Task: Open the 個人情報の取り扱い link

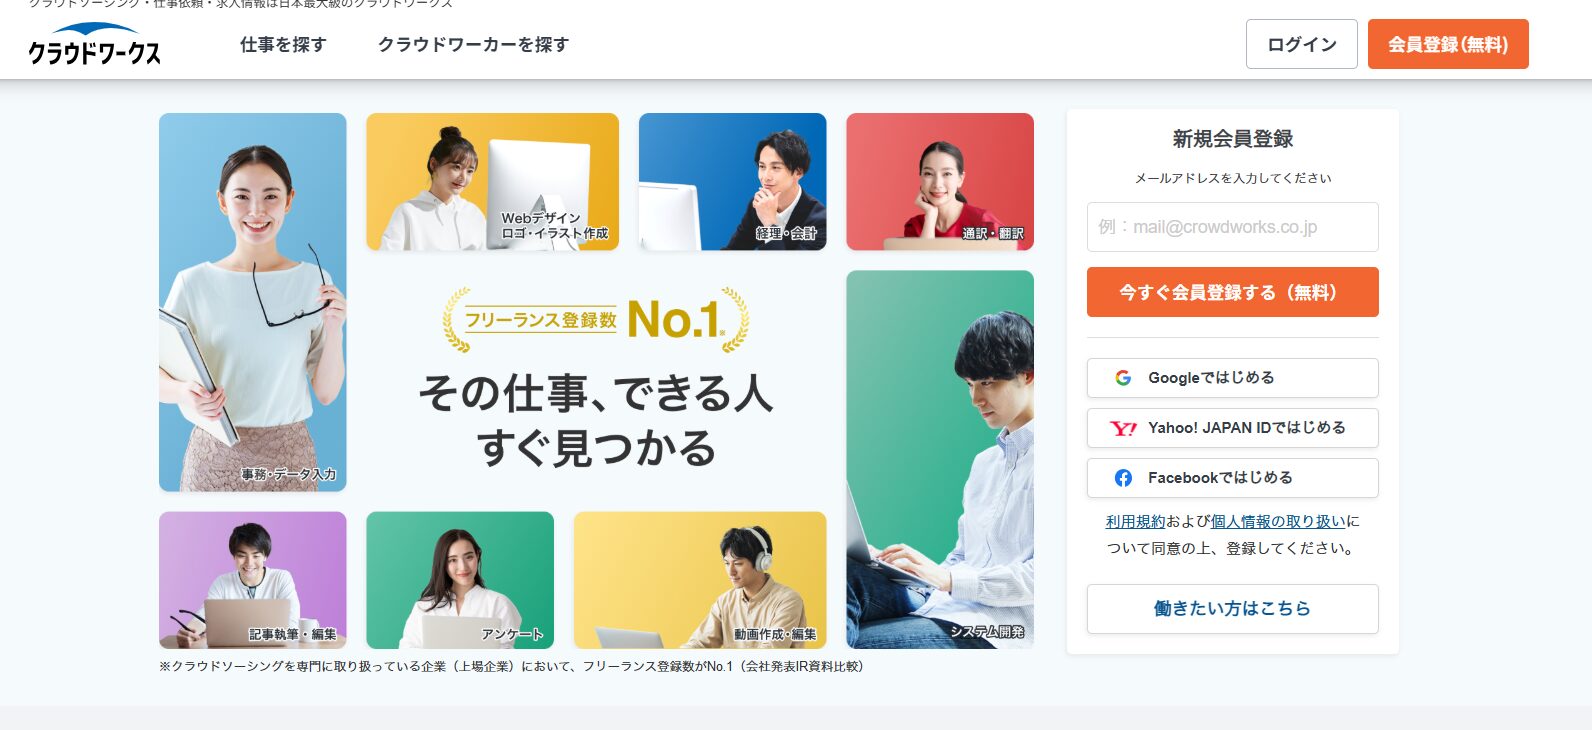Action: coord(1278,521)
